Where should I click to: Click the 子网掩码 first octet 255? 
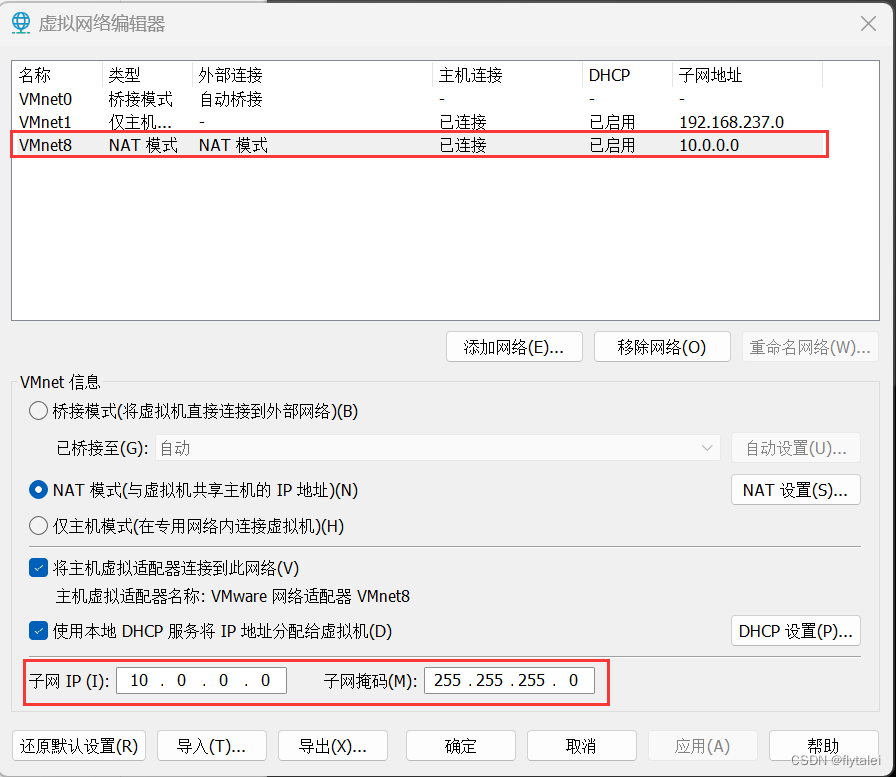pyautogui.click(x=447, y=680)
